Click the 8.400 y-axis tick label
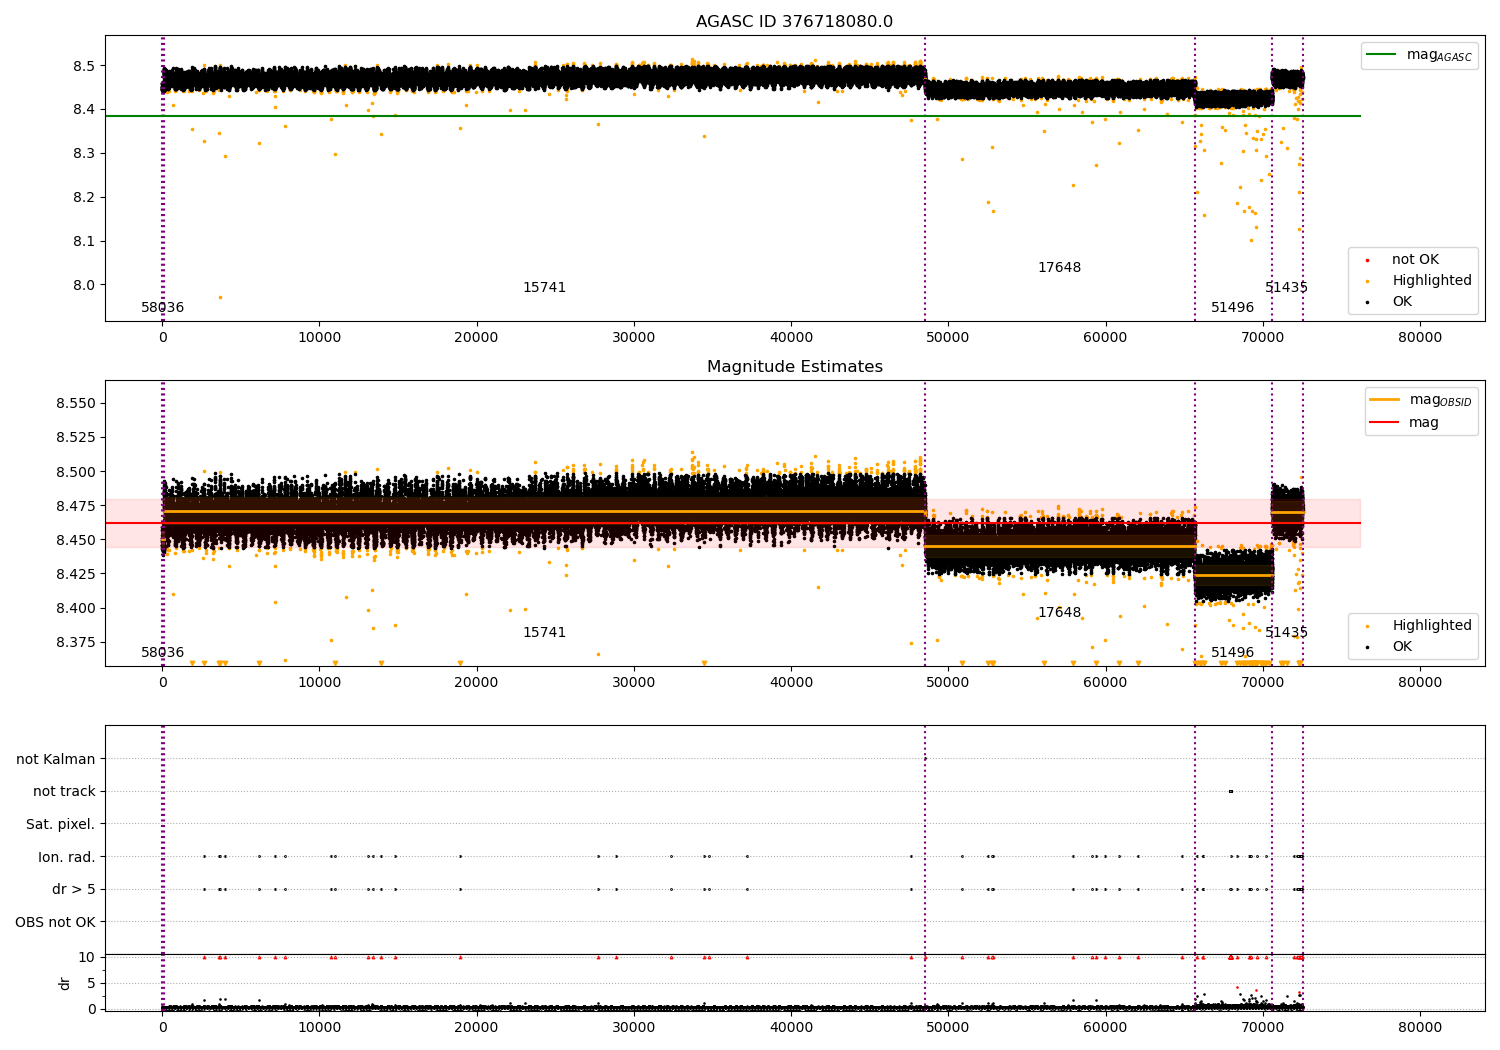Image resolution: width=1500 pixels, height=1050 pixels. (x=77, y=608)
